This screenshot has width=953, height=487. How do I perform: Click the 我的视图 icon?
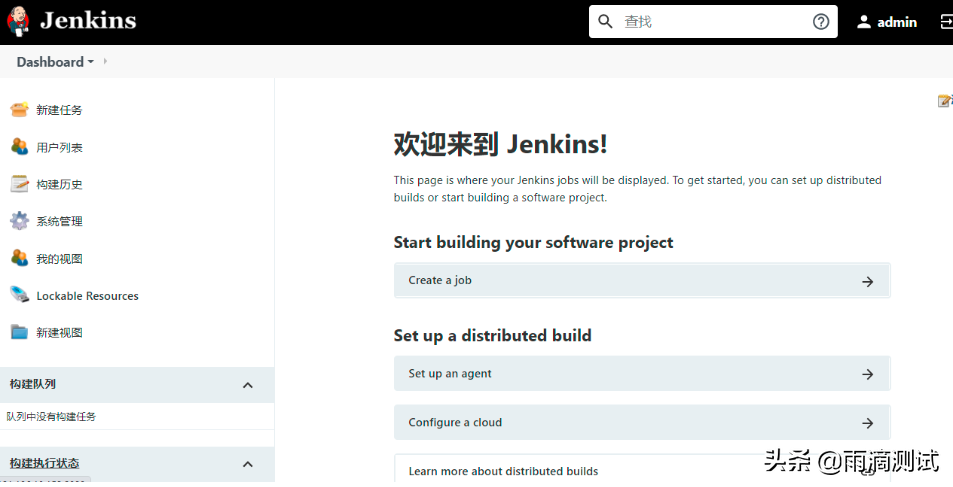(x=19, y=258)
